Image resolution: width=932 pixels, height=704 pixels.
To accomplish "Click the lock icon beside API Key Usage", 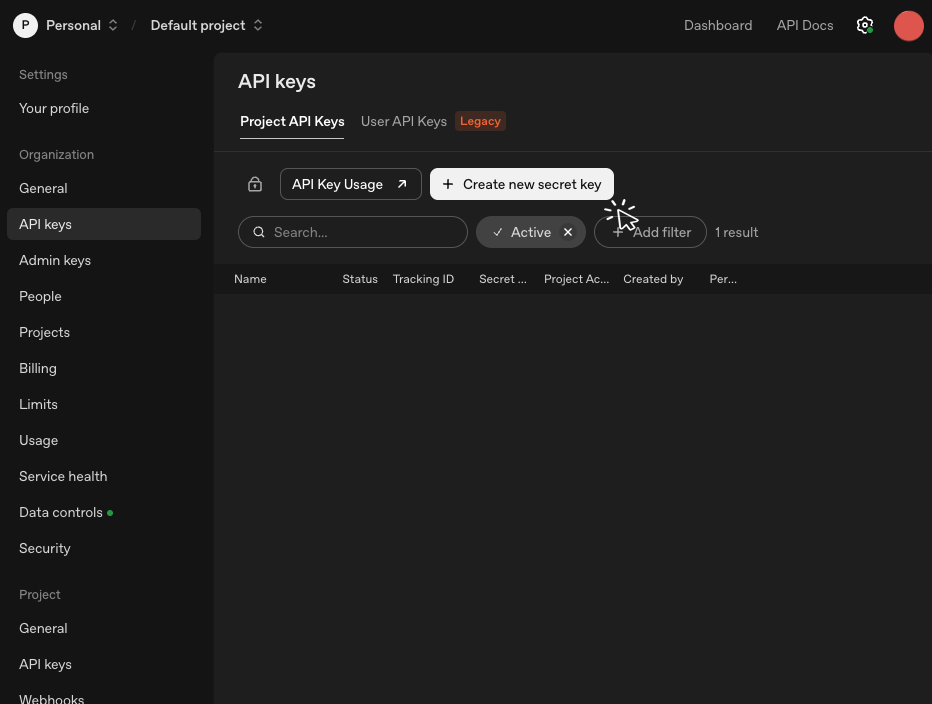I will tap(255, 184).
